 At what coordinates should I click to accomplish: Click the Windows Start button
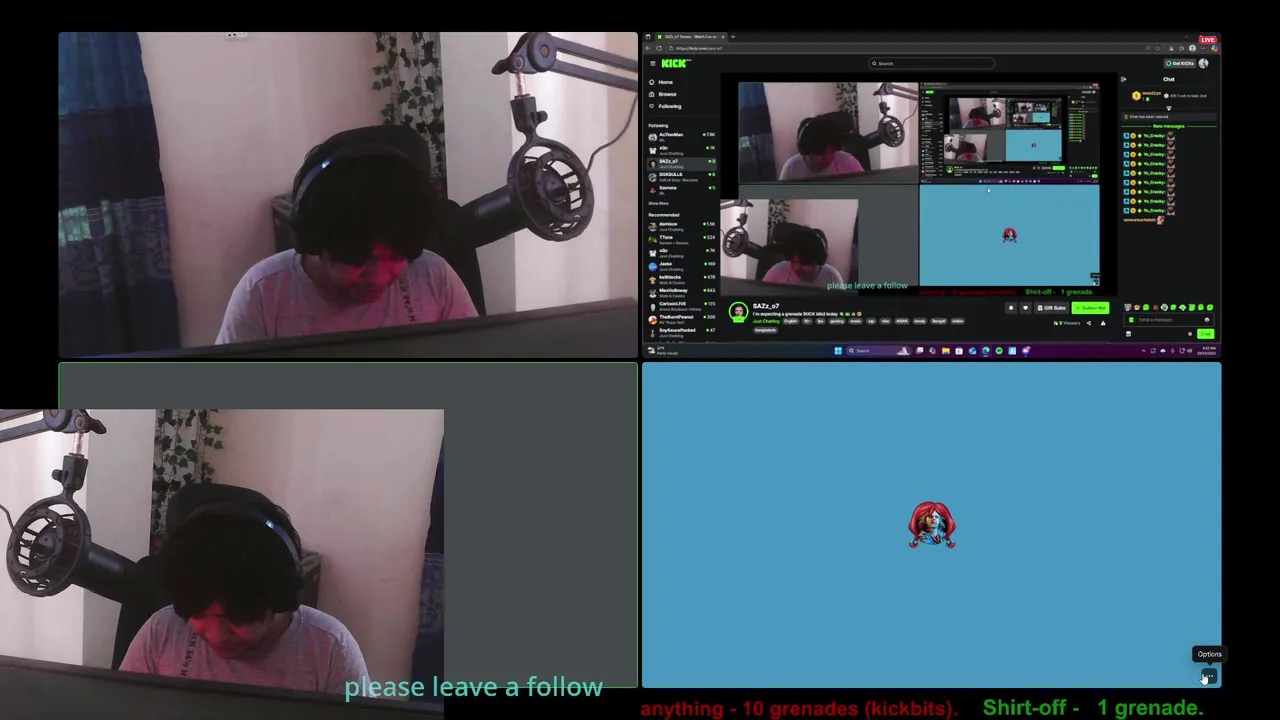tap(838, 351)
